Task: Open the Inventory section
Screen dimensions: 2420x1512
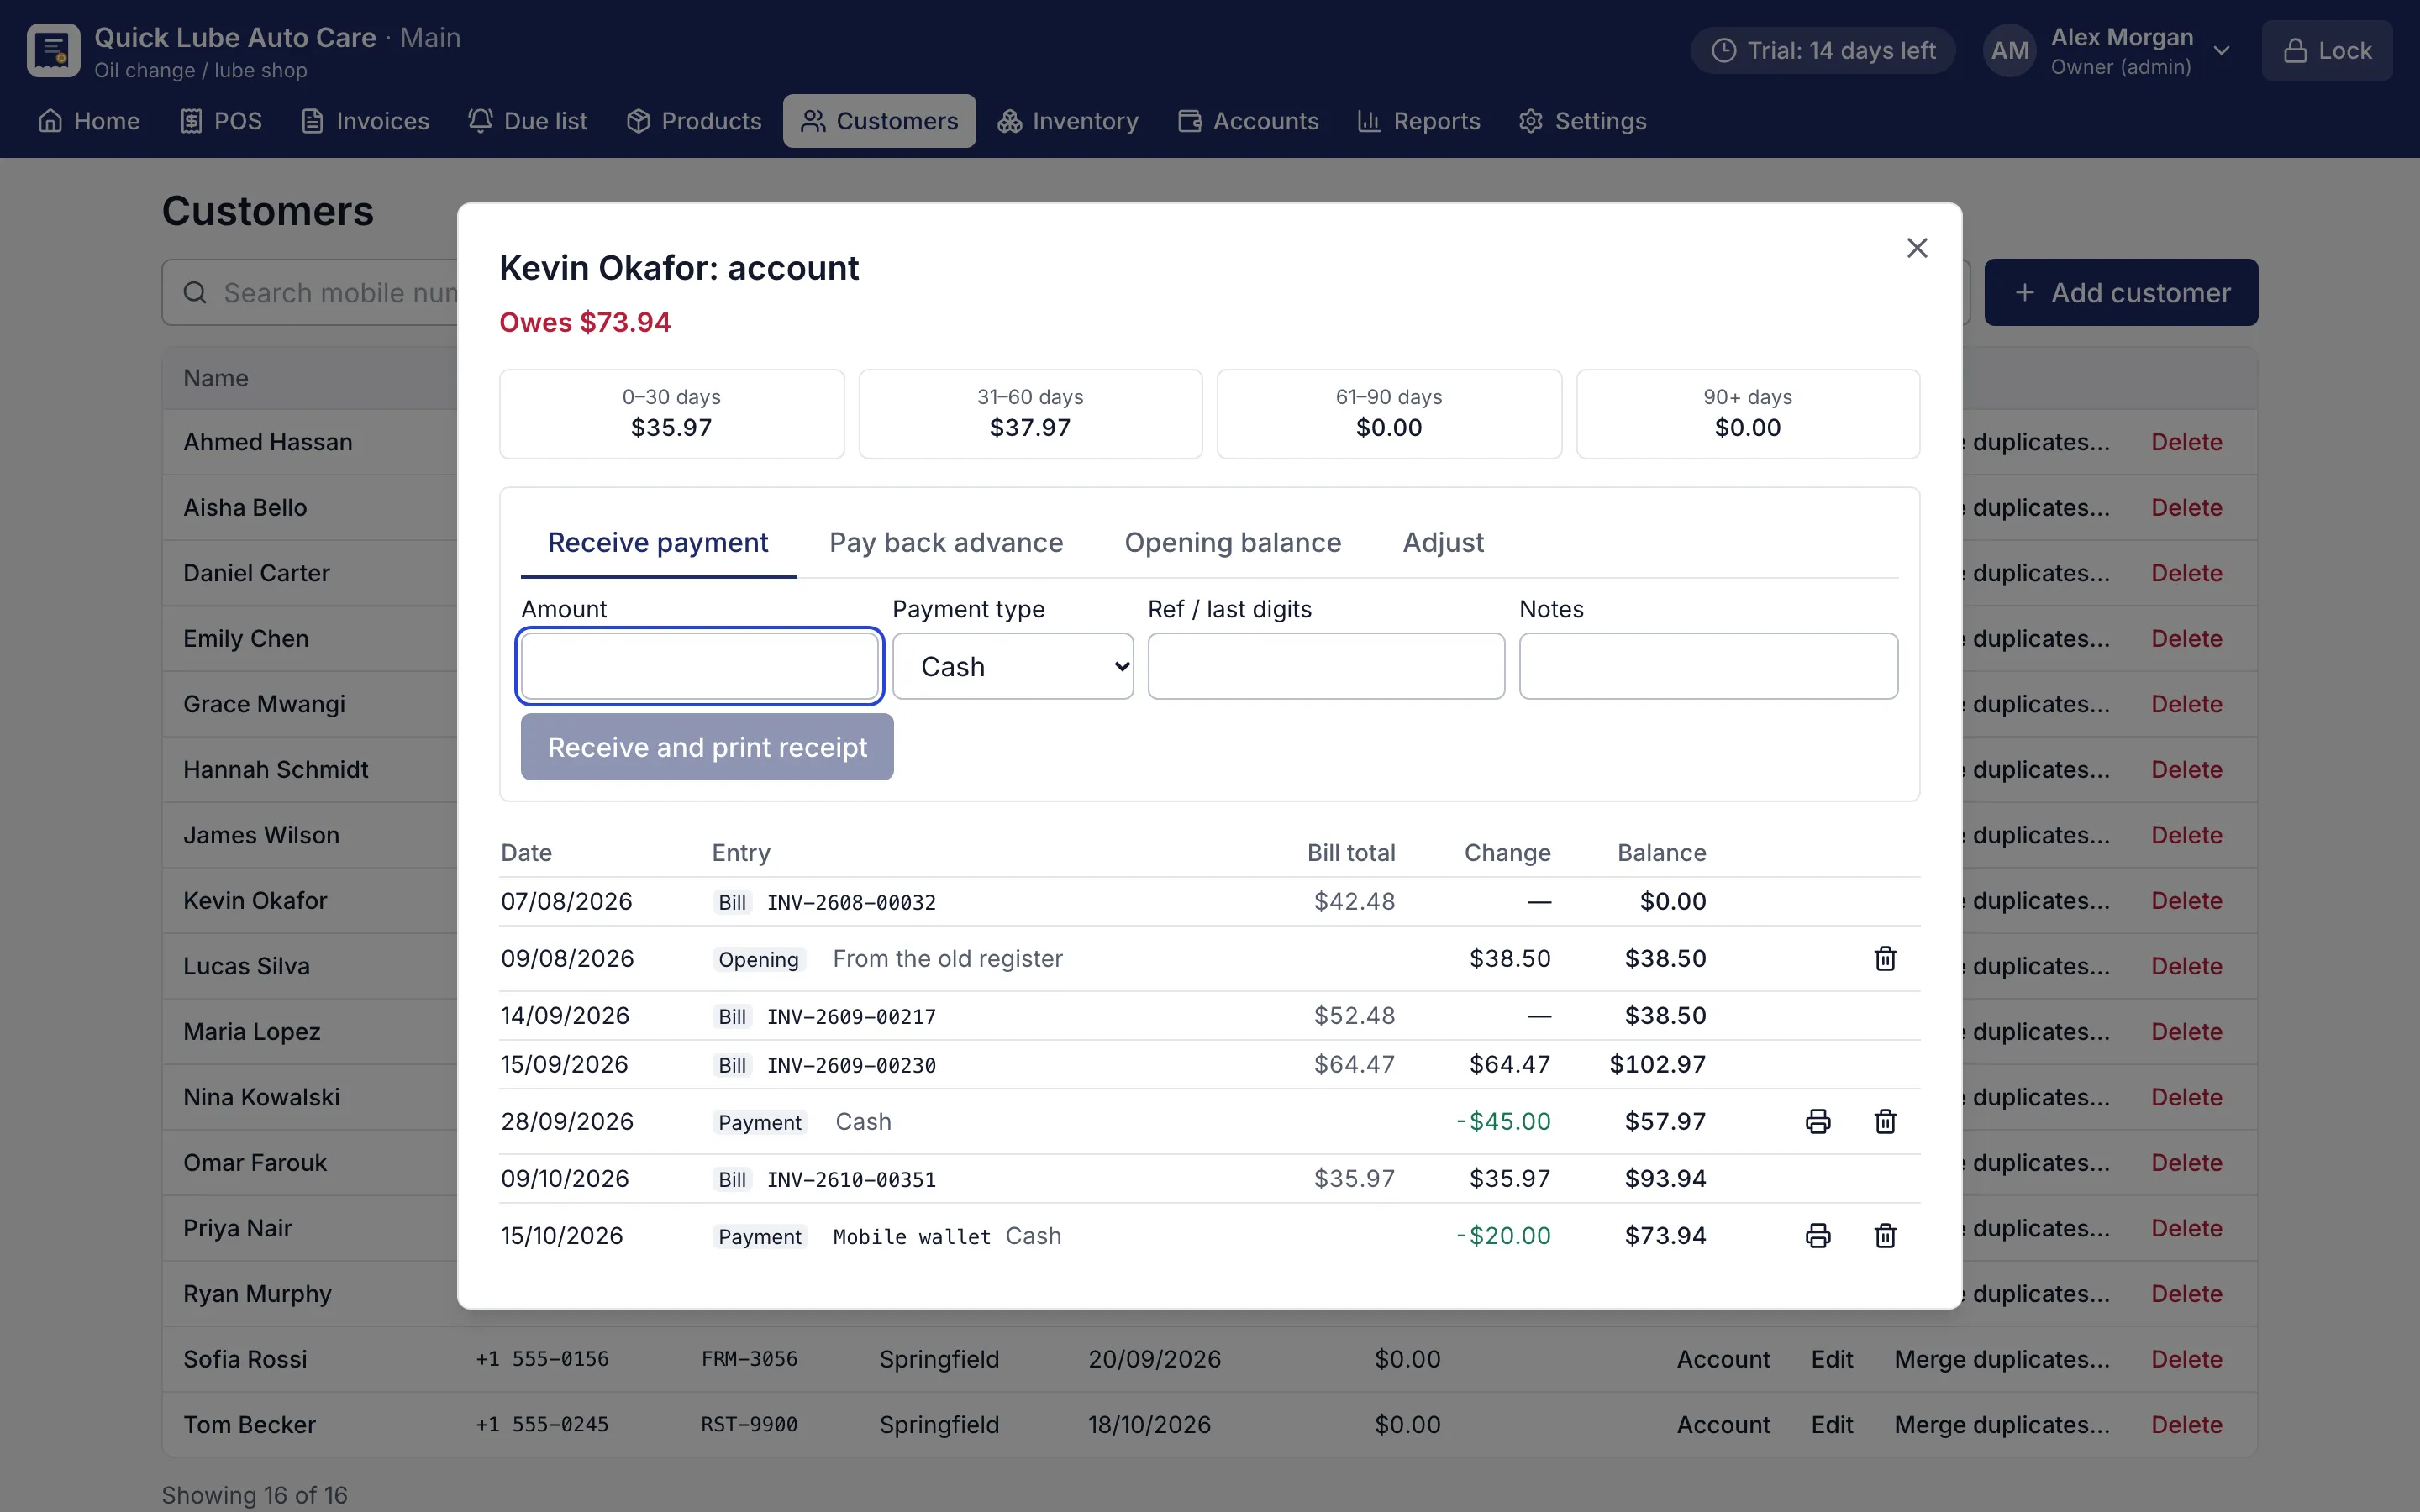Action: coord(1068,121)
